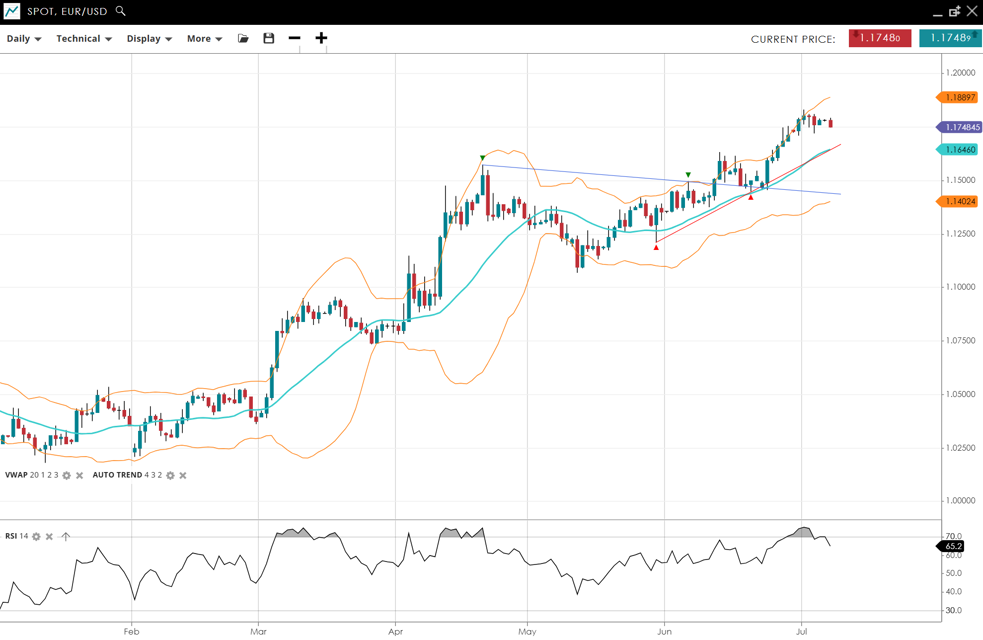The height and width of the screenshot is (640, 983).
Task: Click the purple 1.174845 price label
Action: pyautogui.click(x=960, y=127)
